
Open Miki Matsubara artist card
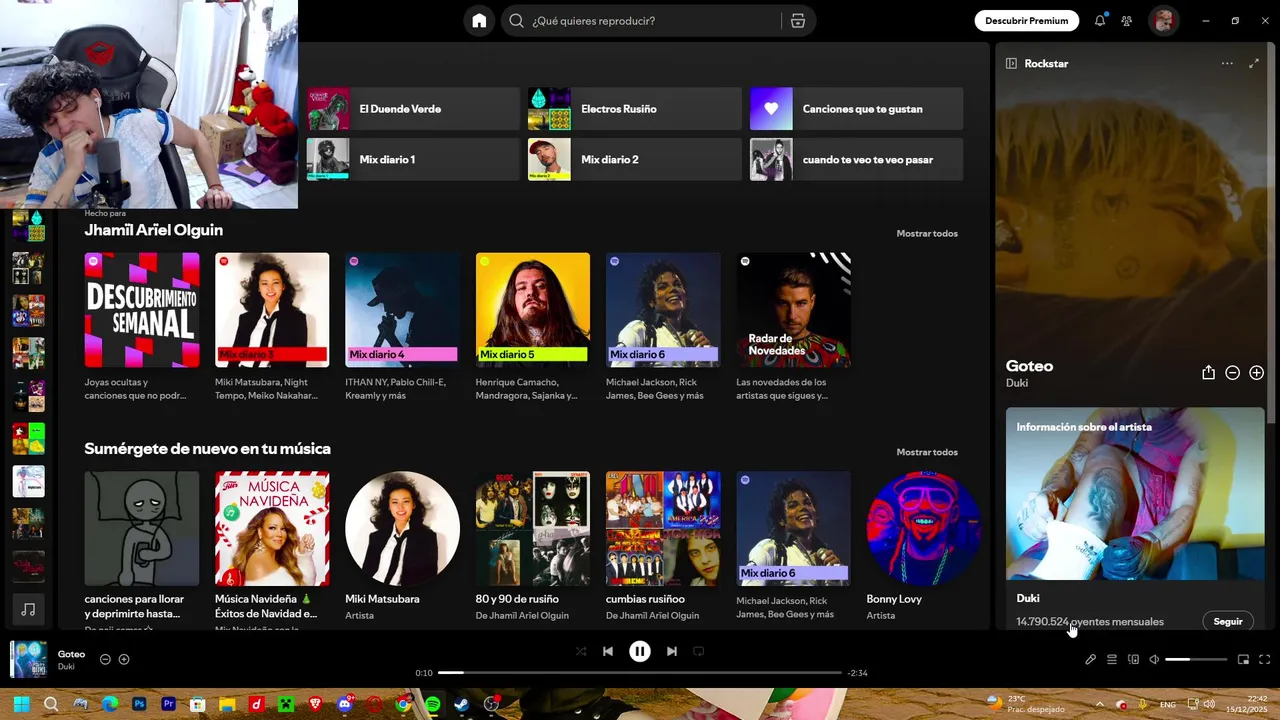403,547
